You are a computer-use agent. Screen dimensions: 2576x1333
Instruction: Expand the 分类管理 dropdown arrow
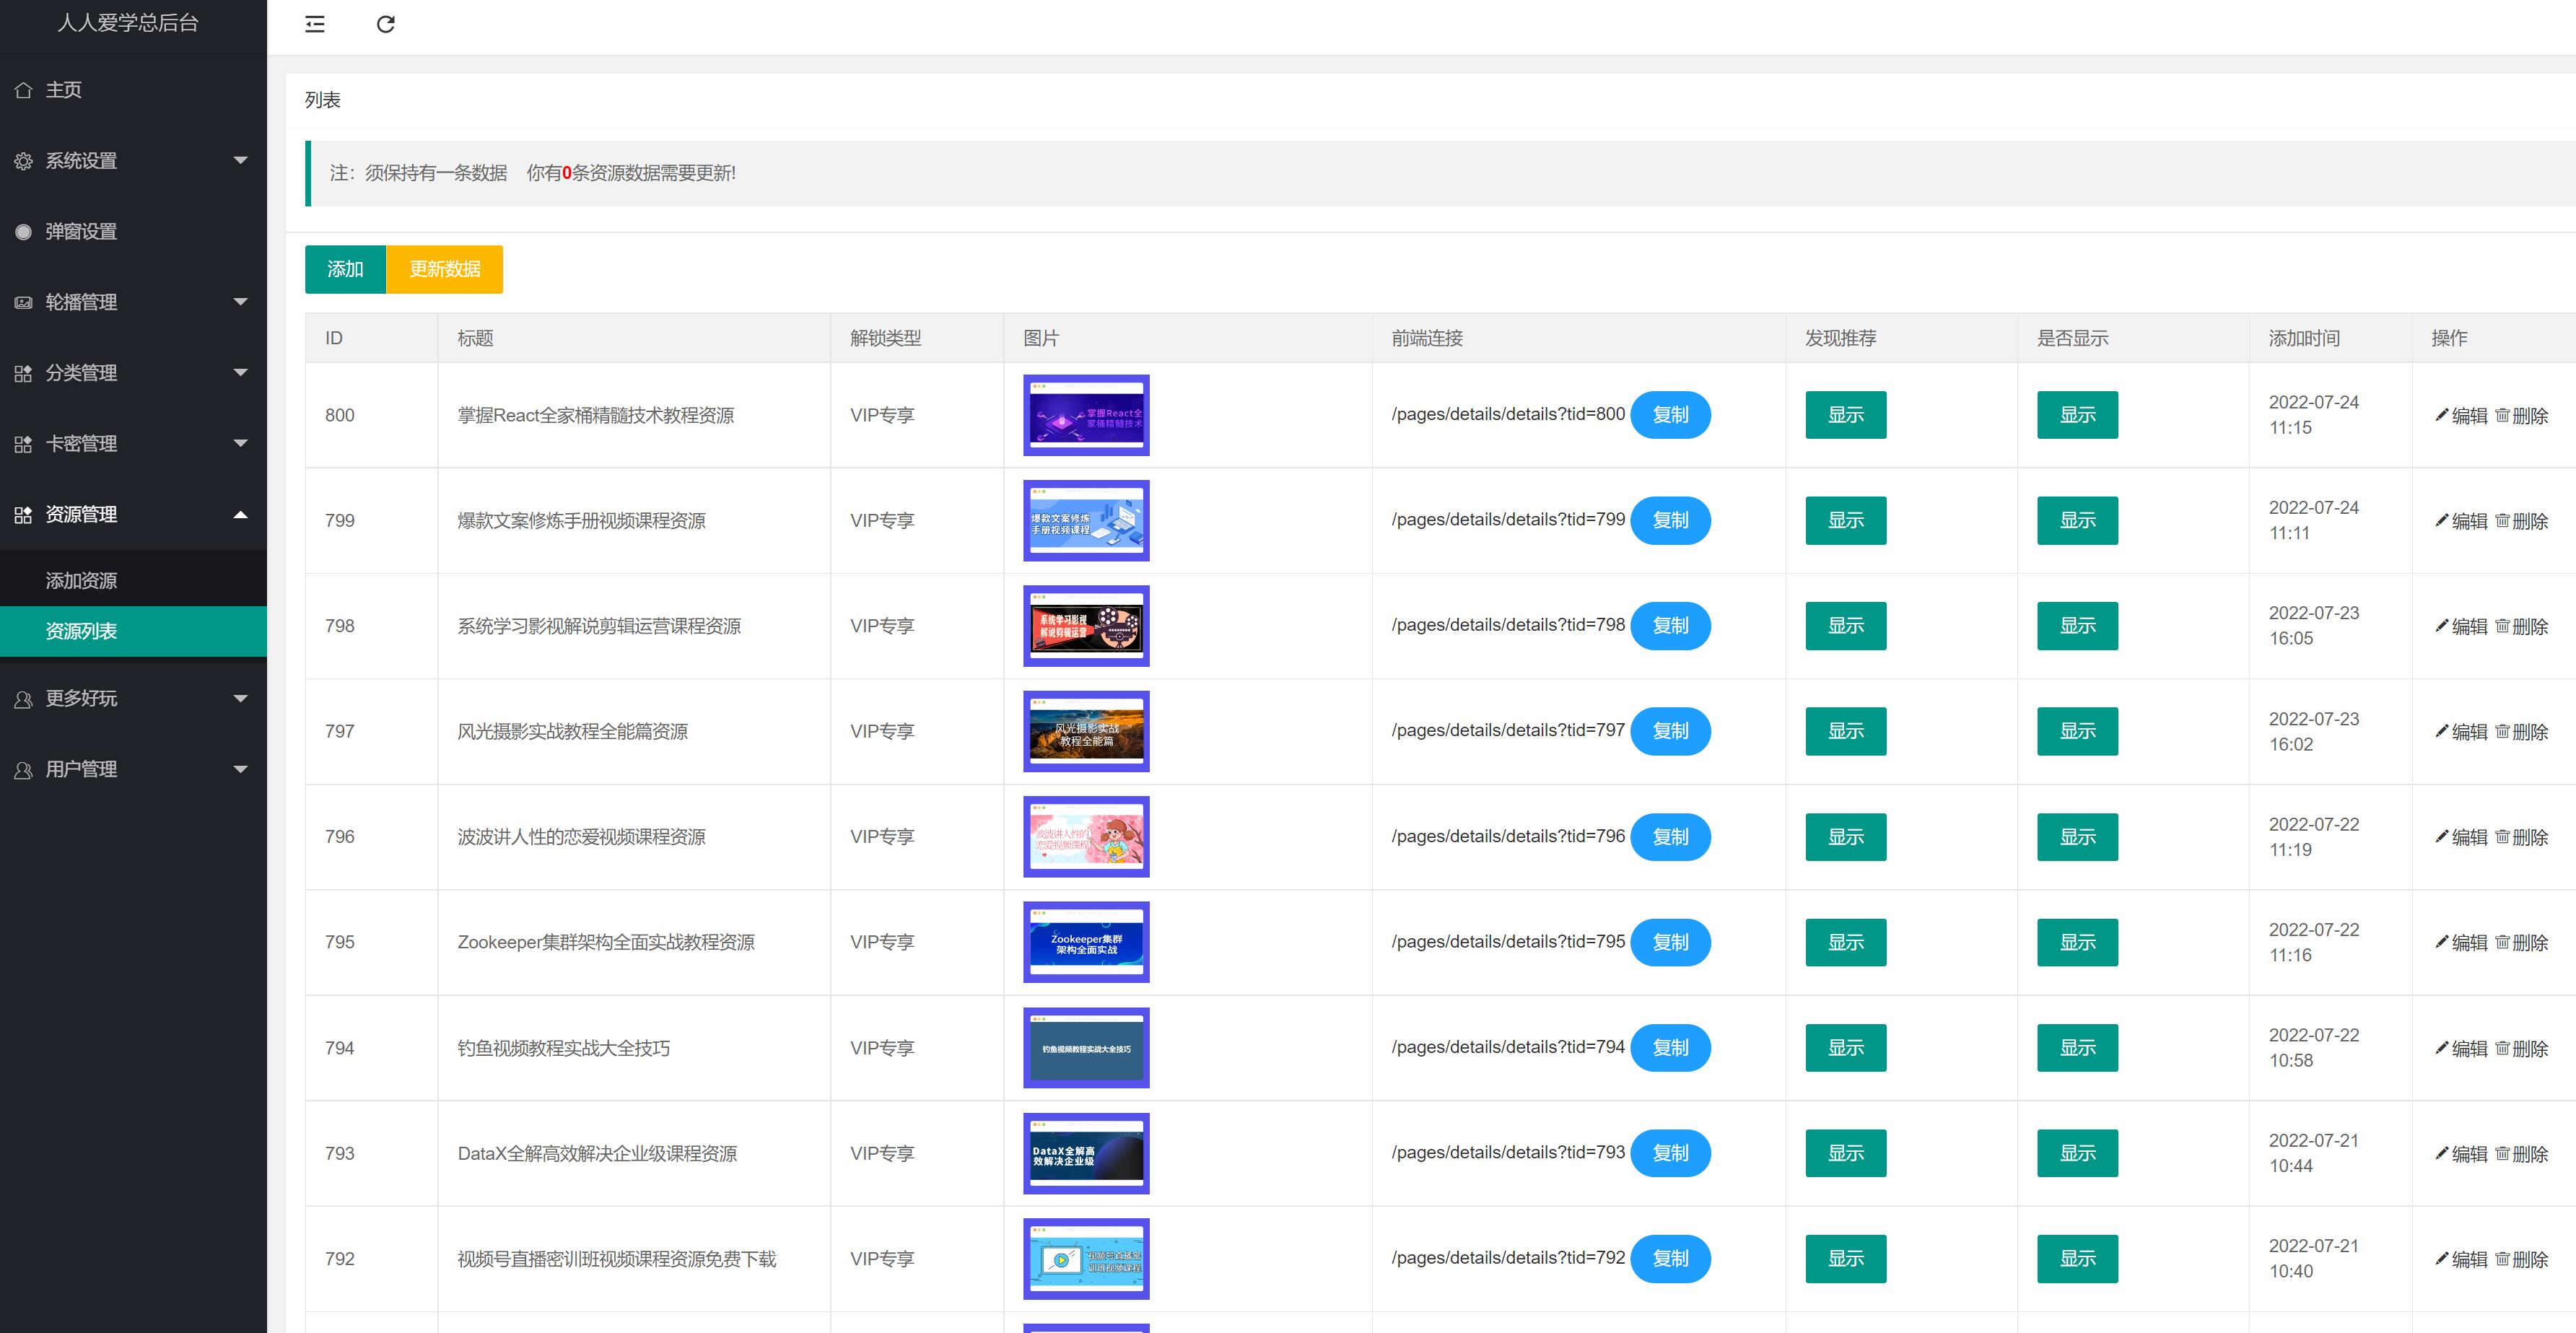pyautogui.click(x=240, y=373)
